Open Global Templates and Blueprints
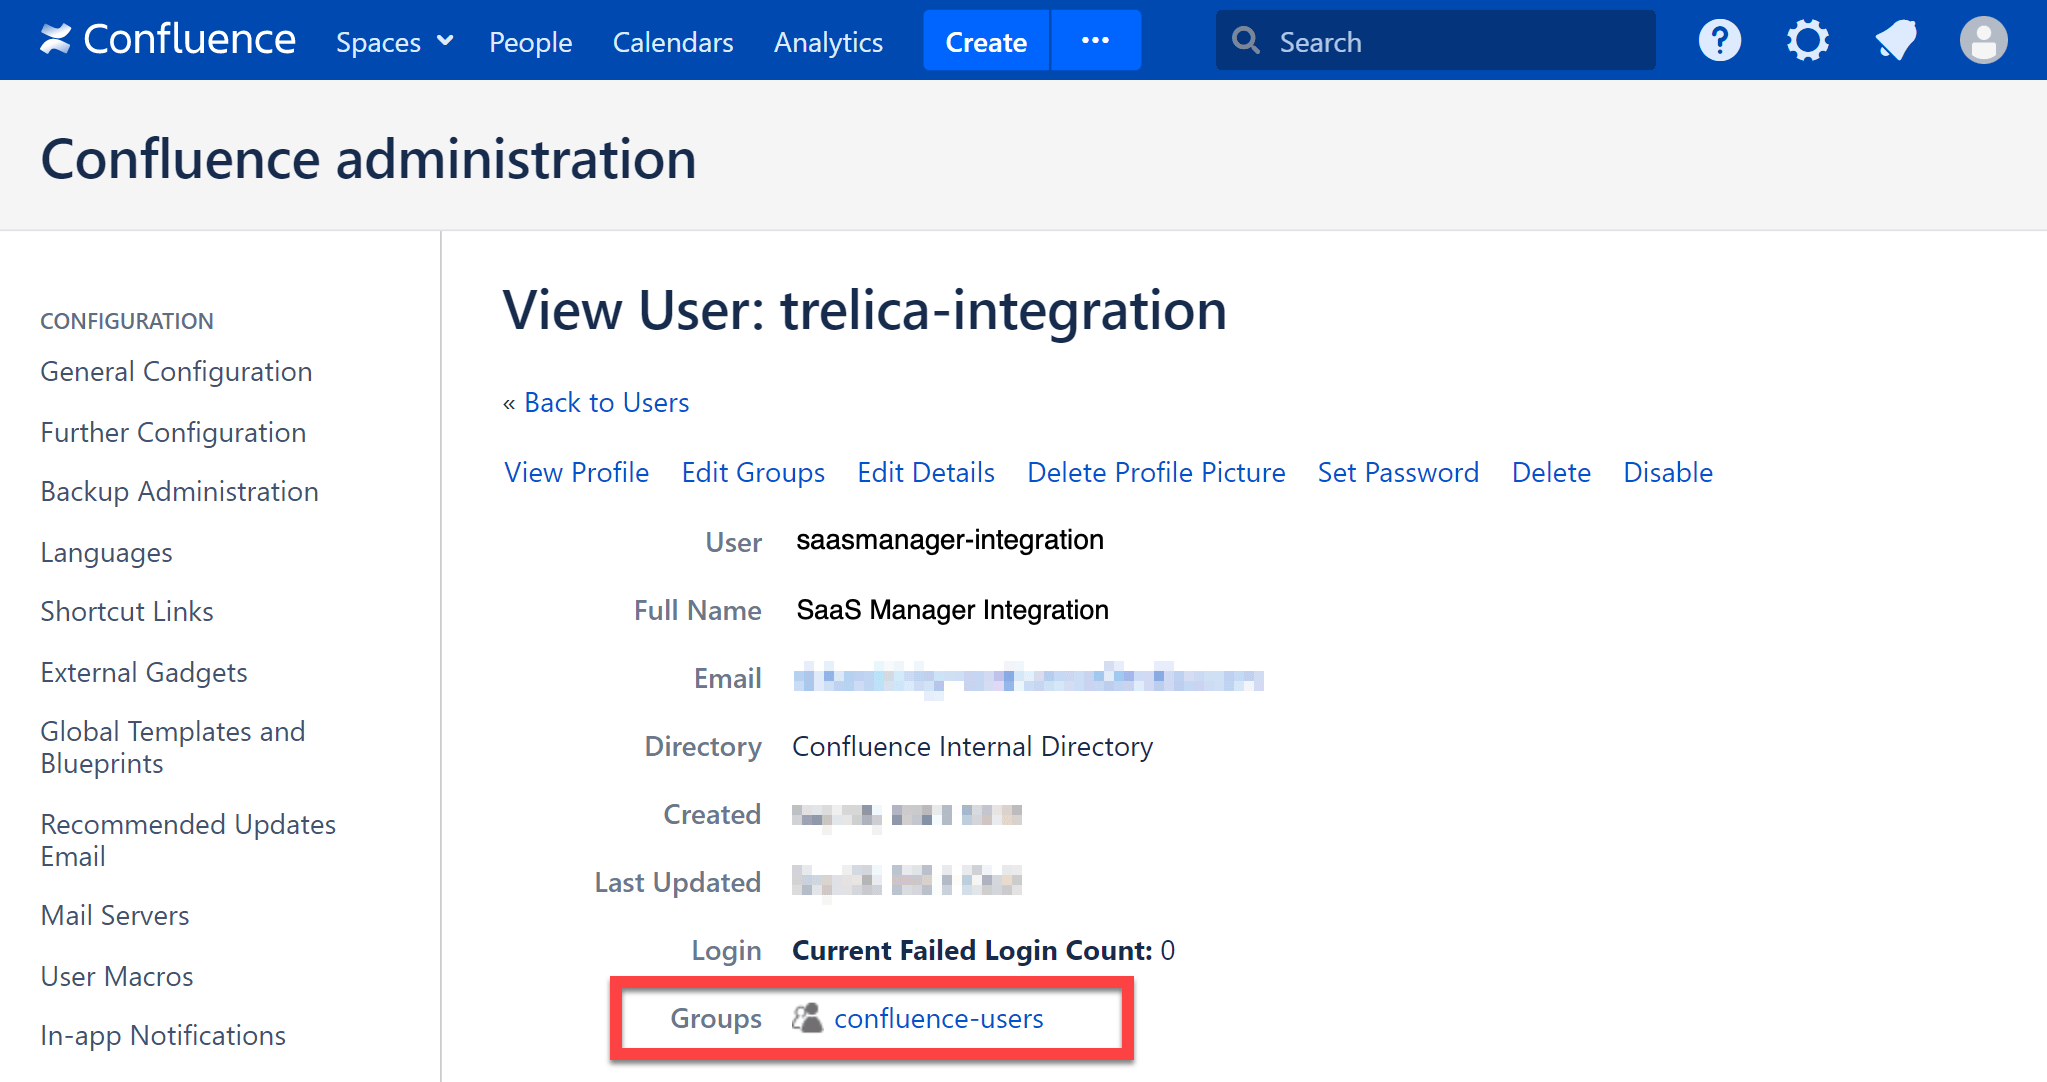Screen dimensions: 2047x1082 [173, 747]
